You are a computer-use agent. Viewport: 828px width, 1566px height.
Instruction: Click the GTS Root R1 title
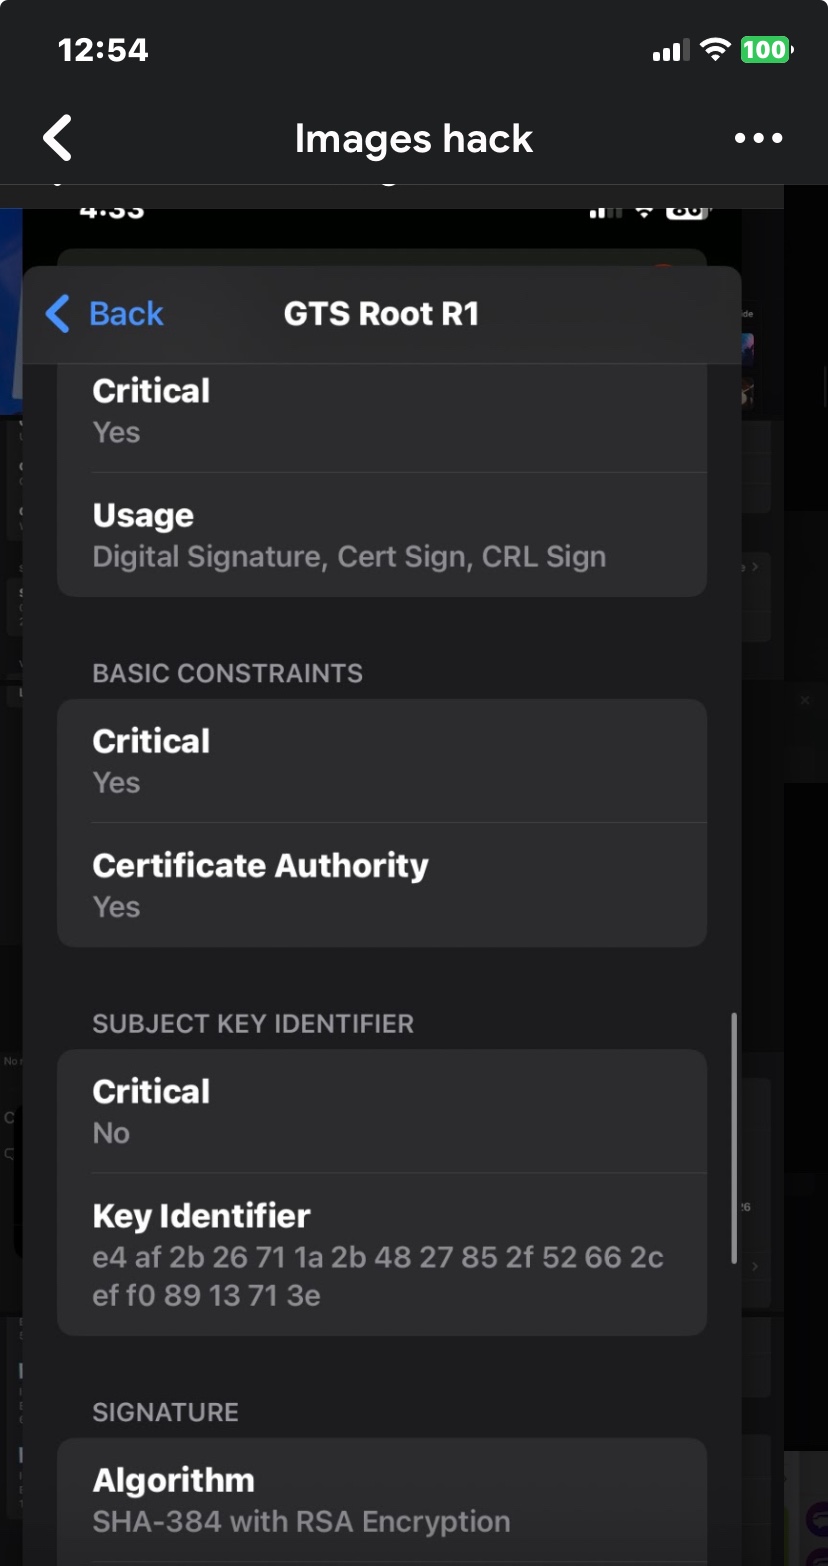tap(381, 314)
